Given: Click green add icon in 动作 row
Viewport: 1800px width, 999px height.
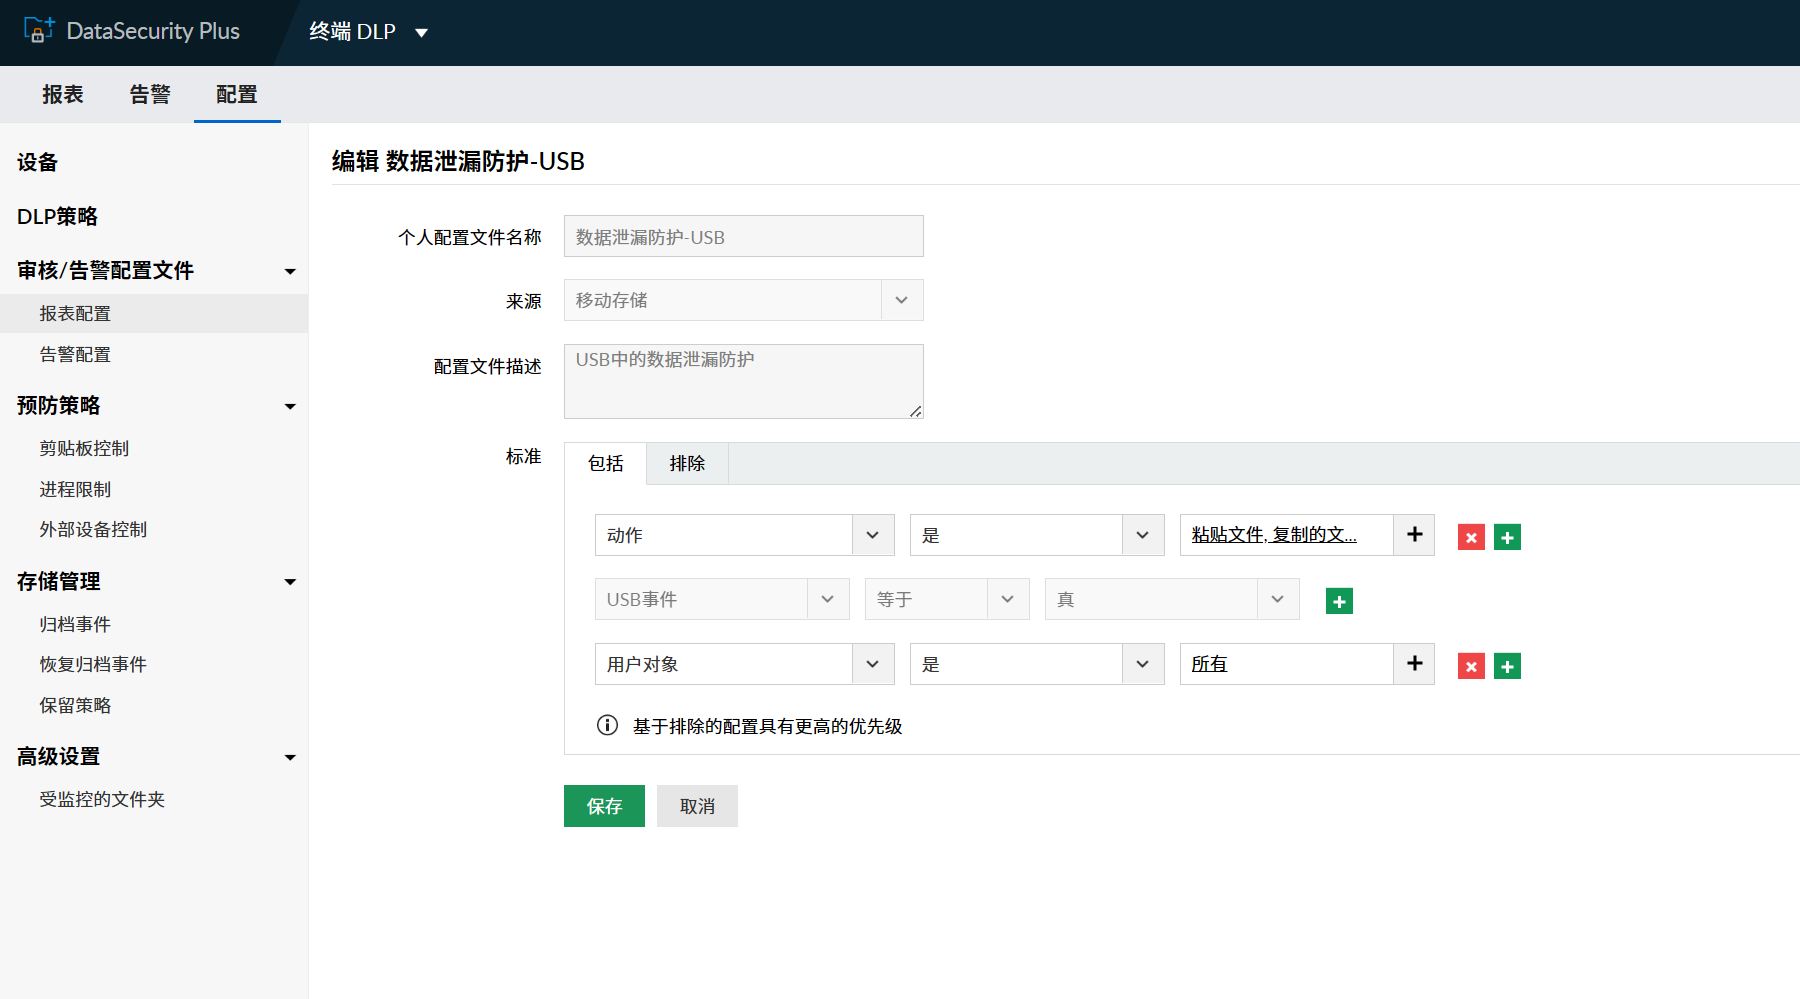Looking at the screenshot, I should pos(1507,537).
